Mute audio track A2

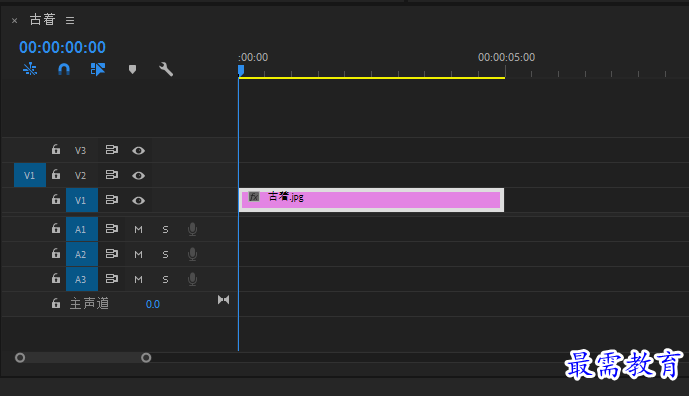click(138, 254)
